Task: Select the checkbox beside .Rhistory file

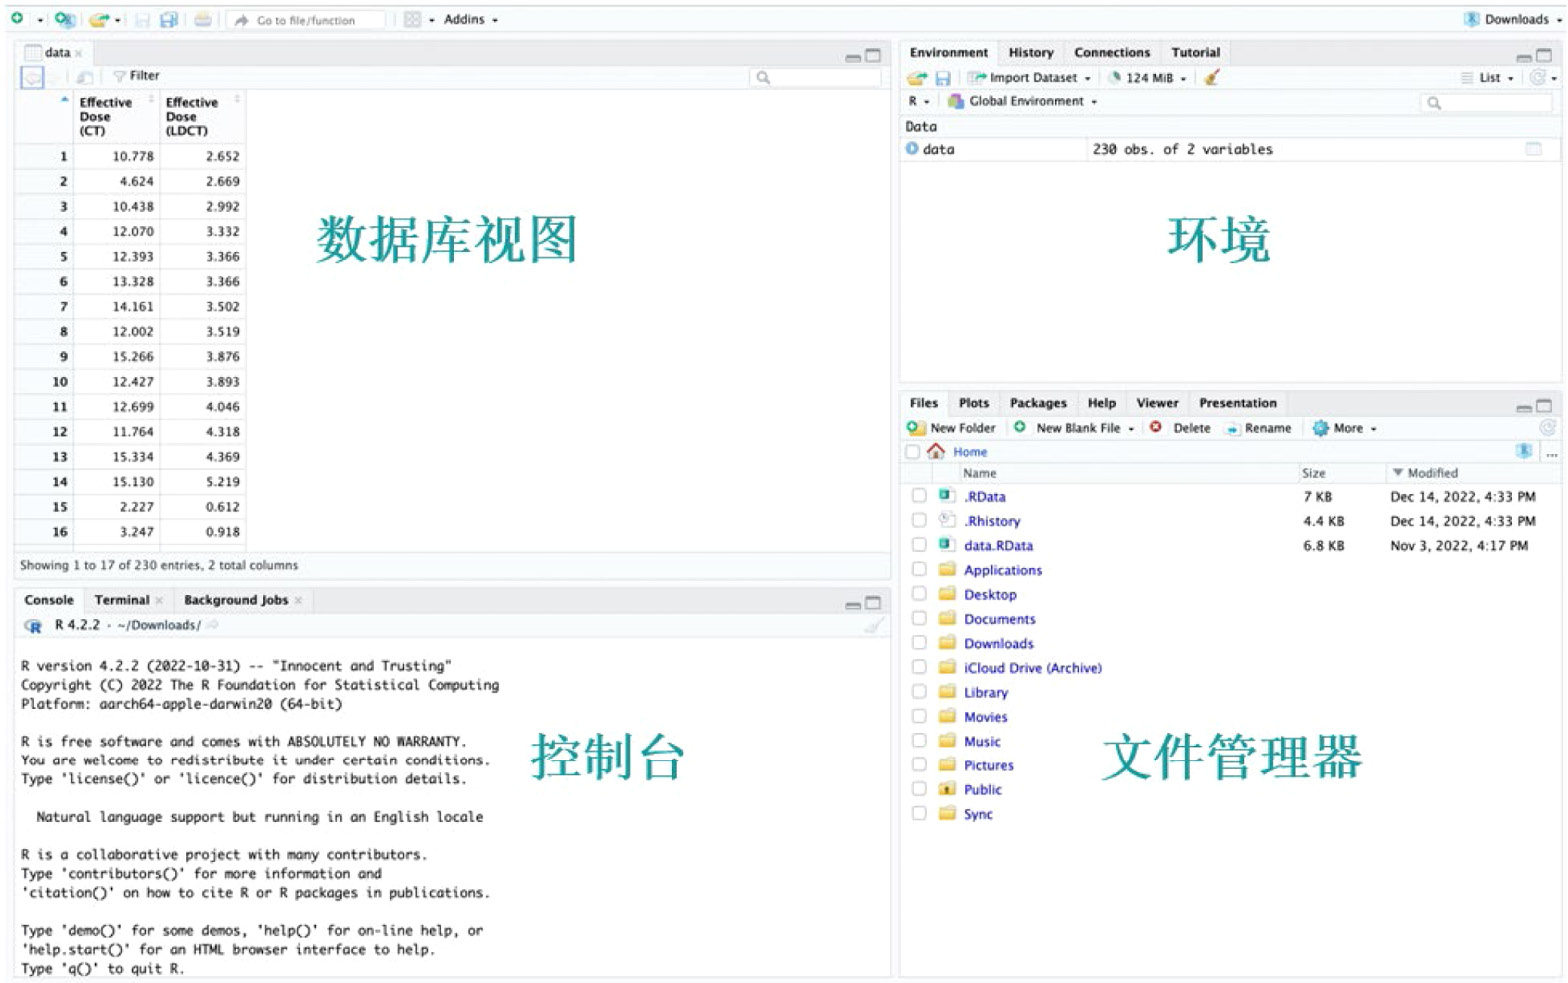Action: pyautogui.click(x=919, y=520)
